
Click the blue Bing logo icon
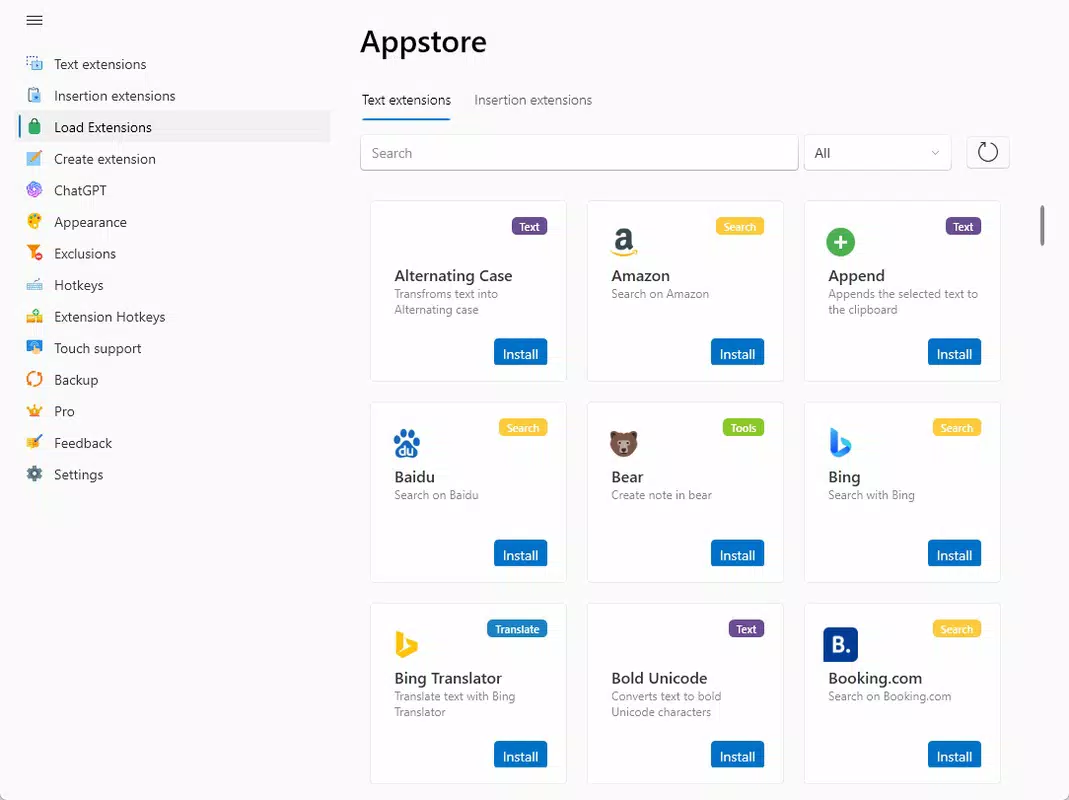pos(840,443)
